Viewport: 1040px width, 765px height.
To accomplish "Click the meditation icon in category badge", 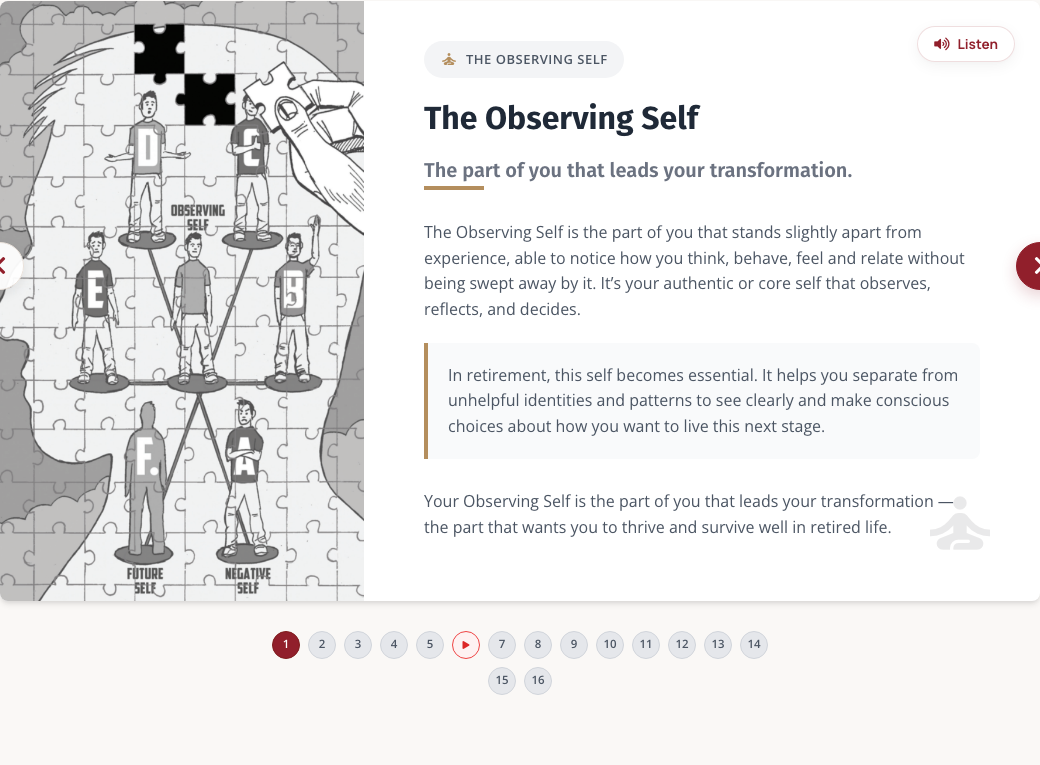I will click(449, 60).
